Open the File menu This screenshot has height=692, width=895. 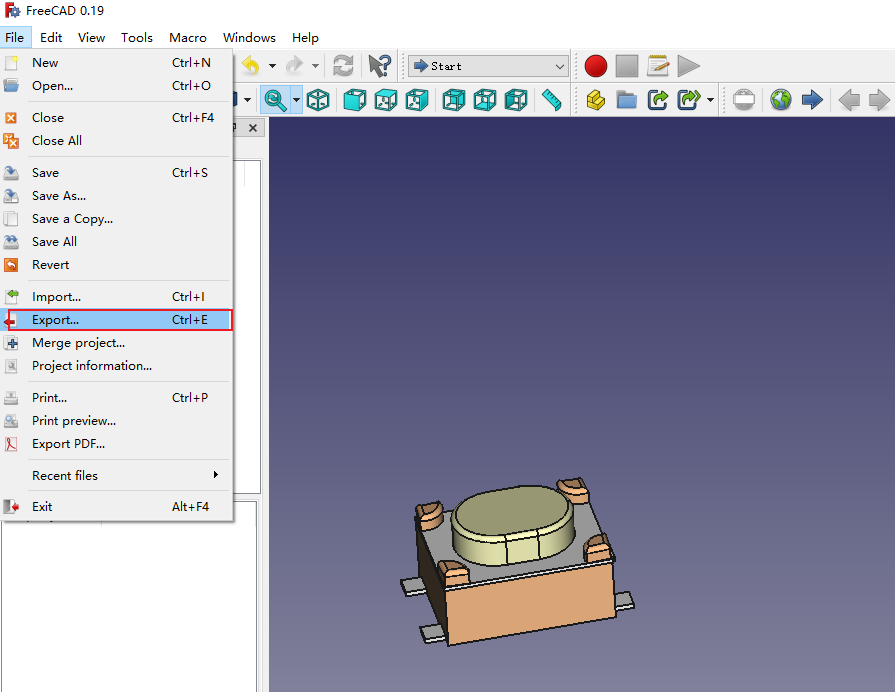[x=15, y=38]
